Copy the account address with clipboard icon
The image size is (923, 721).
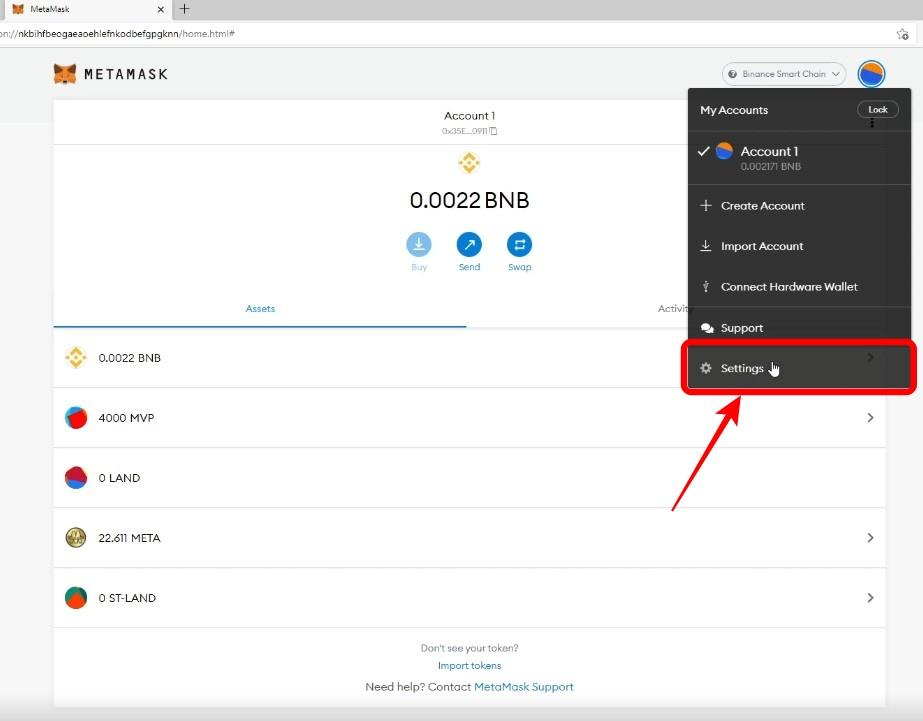coord(493,131)
